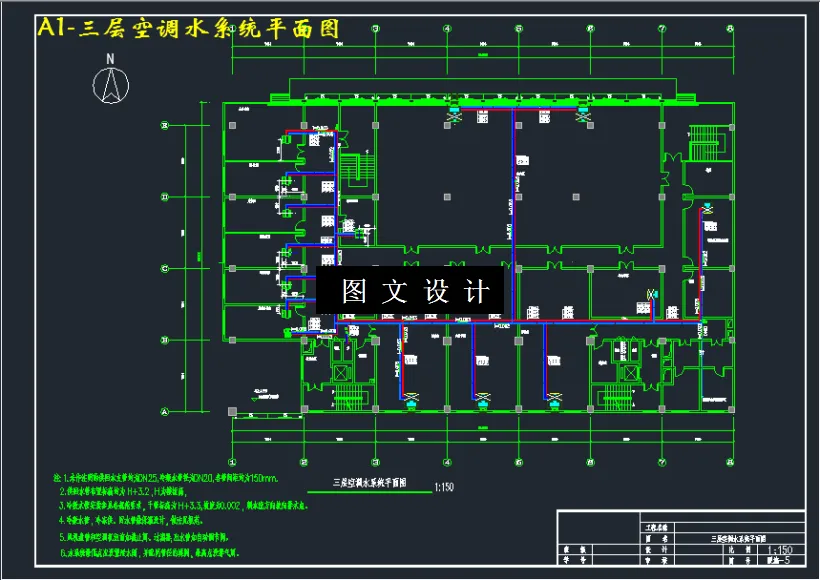Pick column axis bubble ④ below the plan
820x580 pixels.
(447, 462)
